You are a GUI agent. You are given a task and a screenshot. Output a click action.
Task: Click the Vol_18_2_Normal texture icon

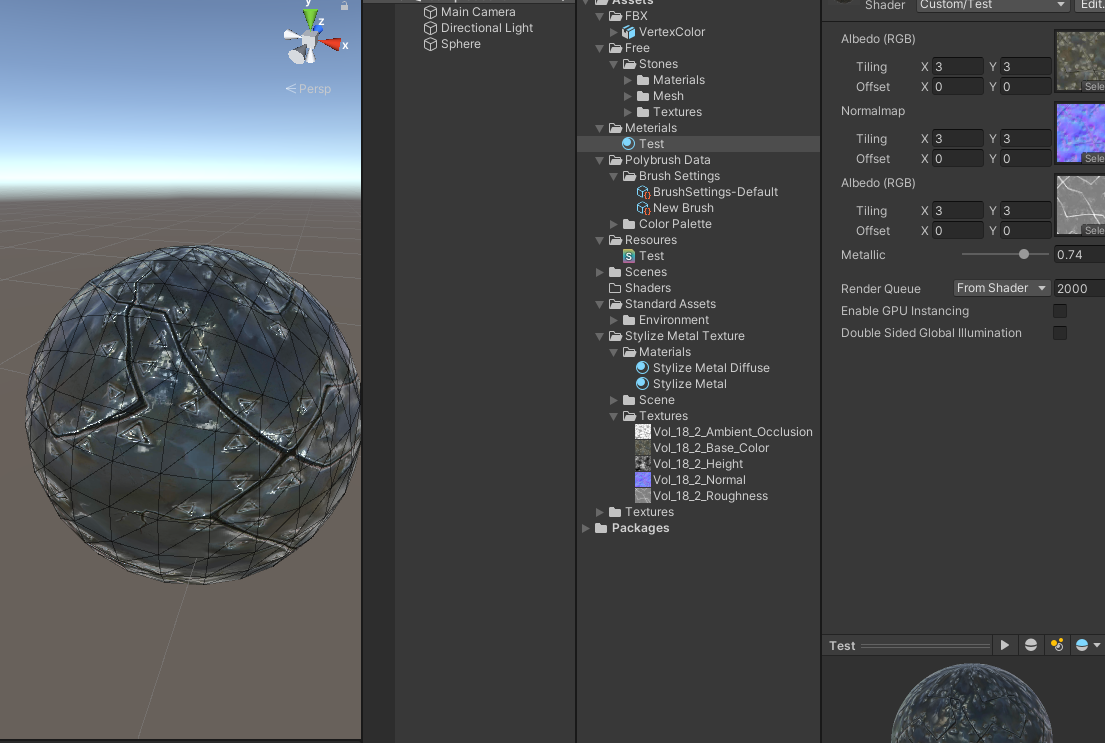[643, 480]
